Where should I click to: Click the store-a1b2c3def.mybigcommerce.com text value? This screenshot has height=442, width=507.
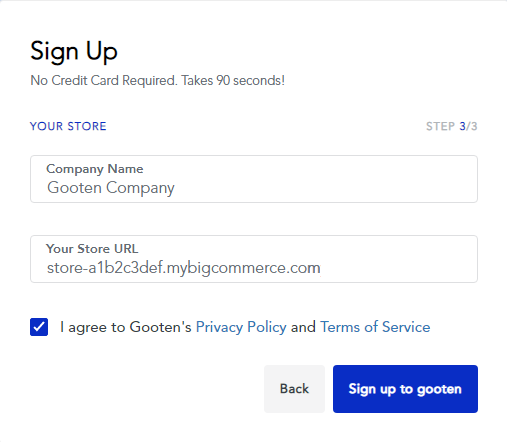(x=184, y=268)
